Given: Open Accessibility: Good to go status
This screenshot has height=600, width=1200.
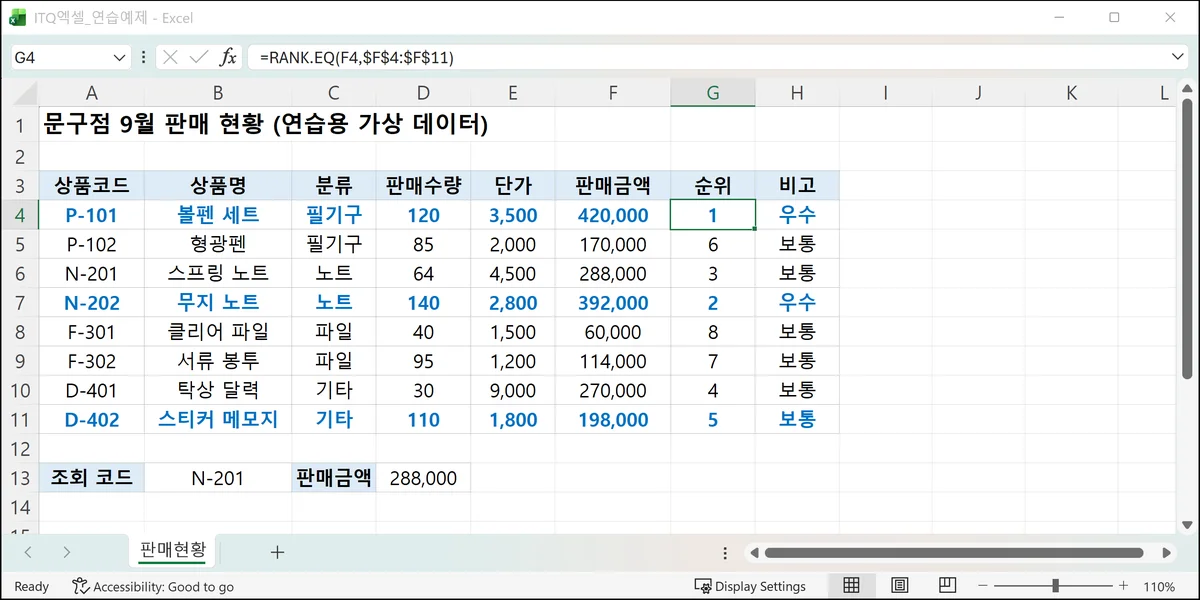Looking at the screenshot, I should pos(153,587).
